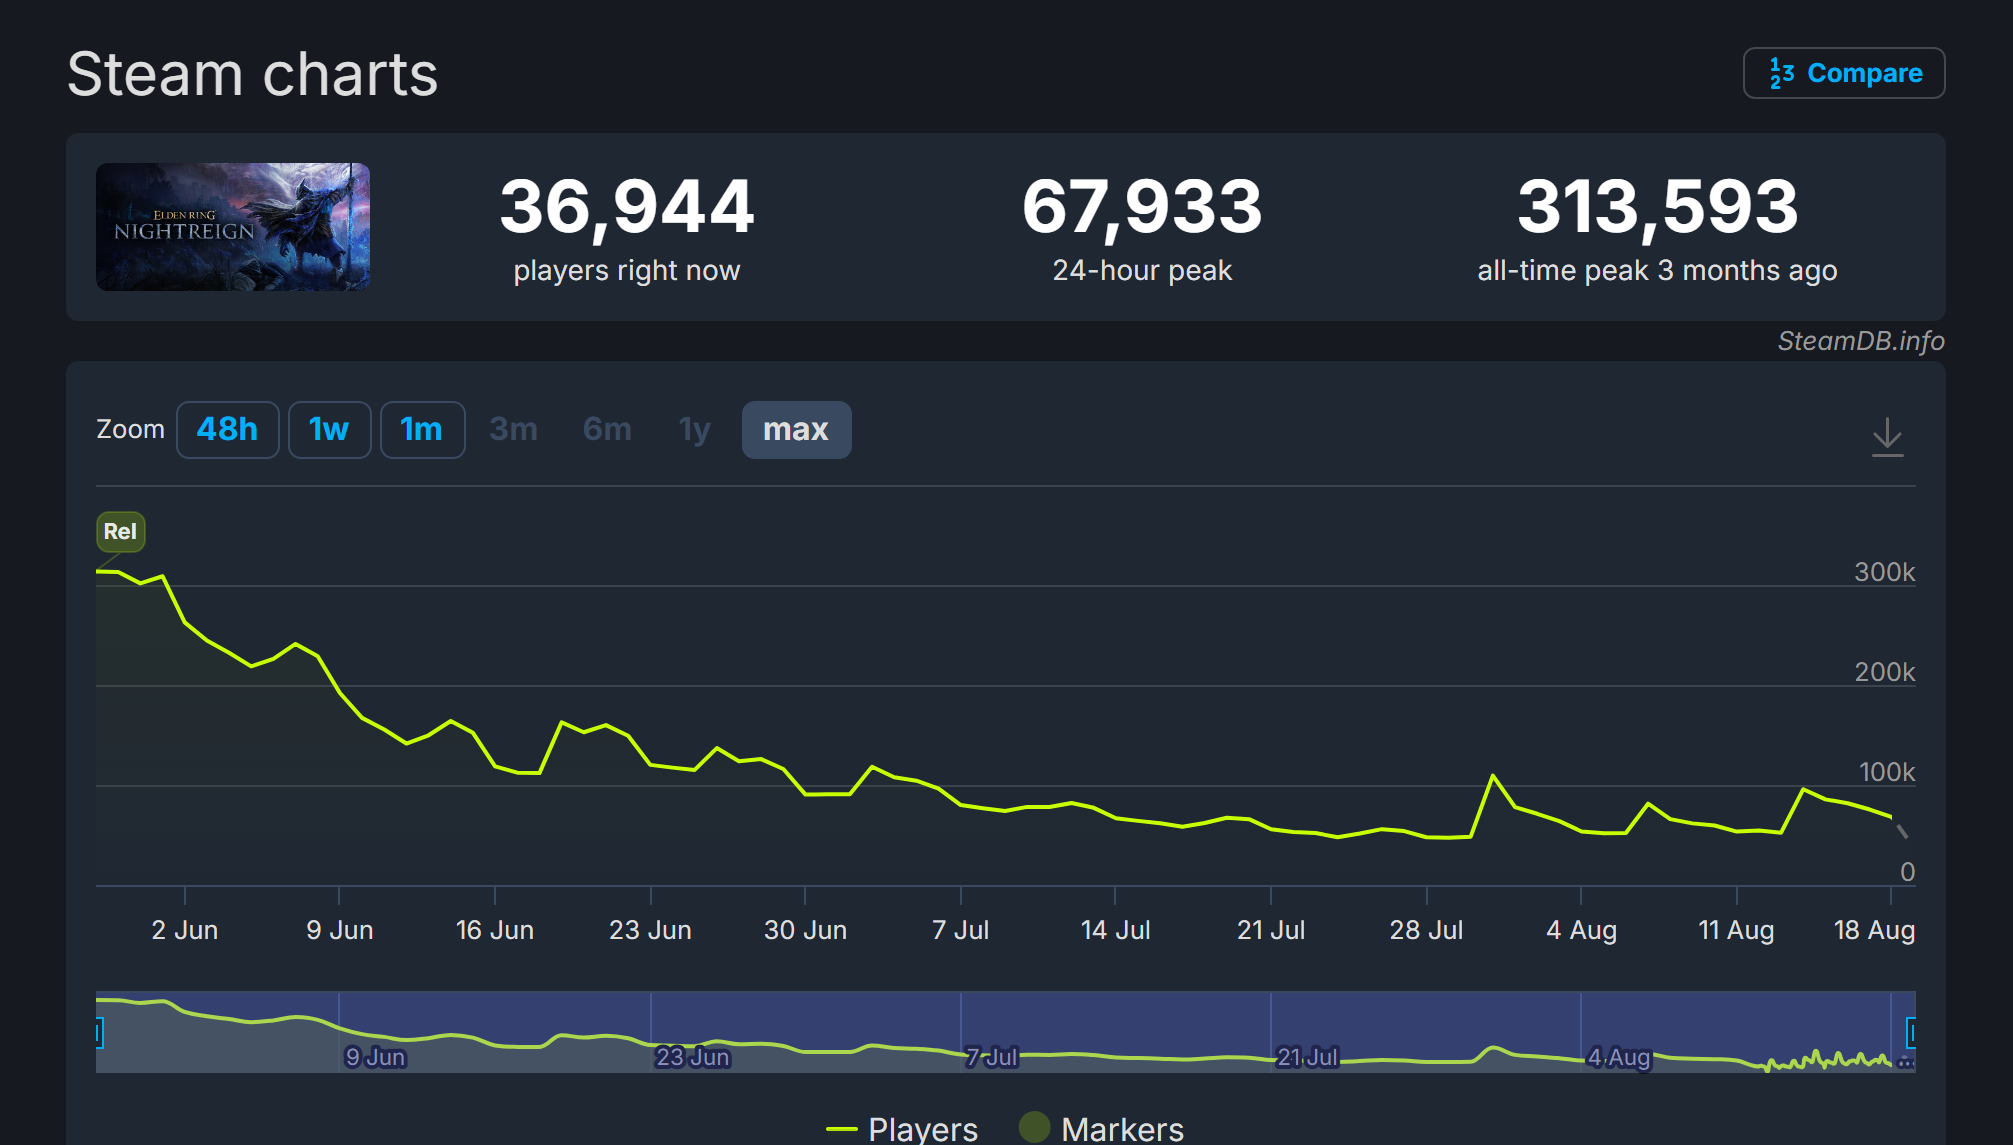Image resolution: width=2013 pixels, height=1145 pixels.
Task: Click the chart download arrow icon
Action: click(1887, 437)
